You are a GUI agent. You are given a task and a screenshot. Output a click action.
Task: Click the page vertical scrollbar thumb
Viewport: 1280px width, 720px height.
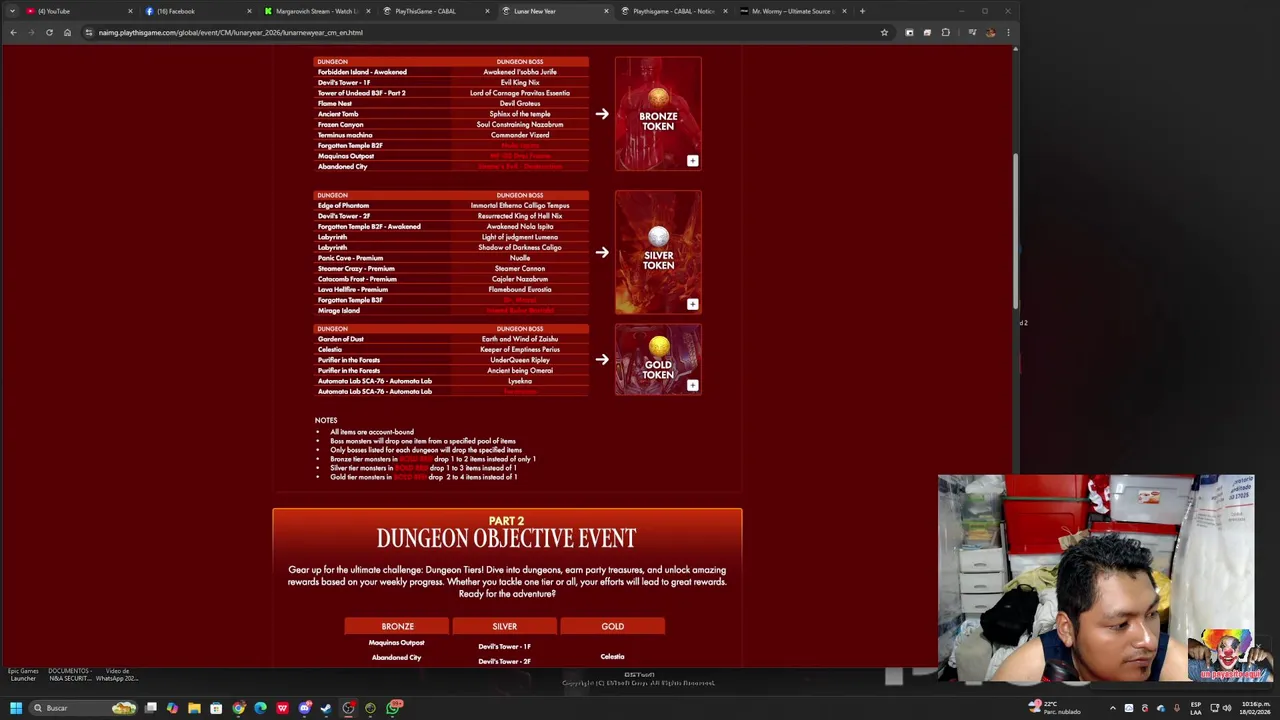click(1015, 230)
